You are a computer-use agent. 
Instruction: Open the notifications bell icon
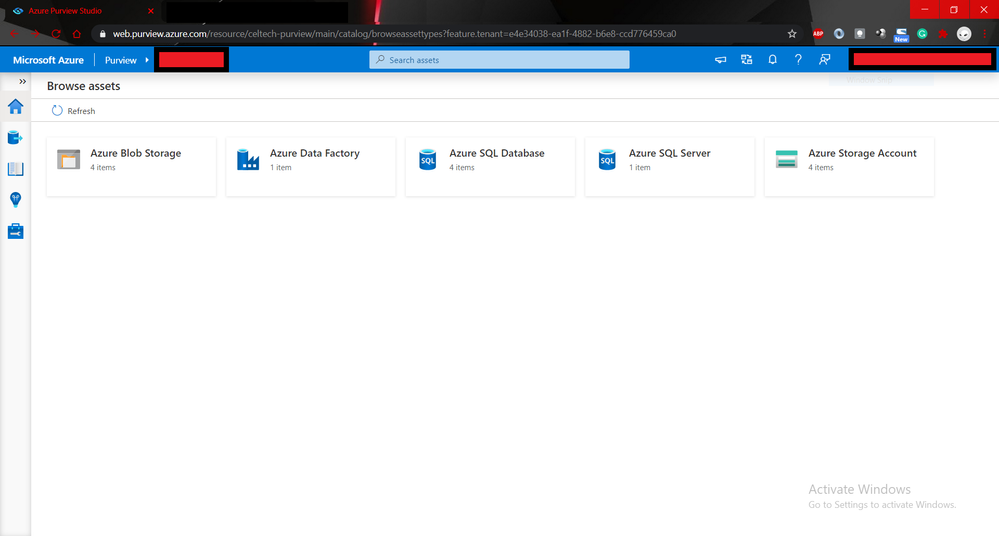[772, 60]
